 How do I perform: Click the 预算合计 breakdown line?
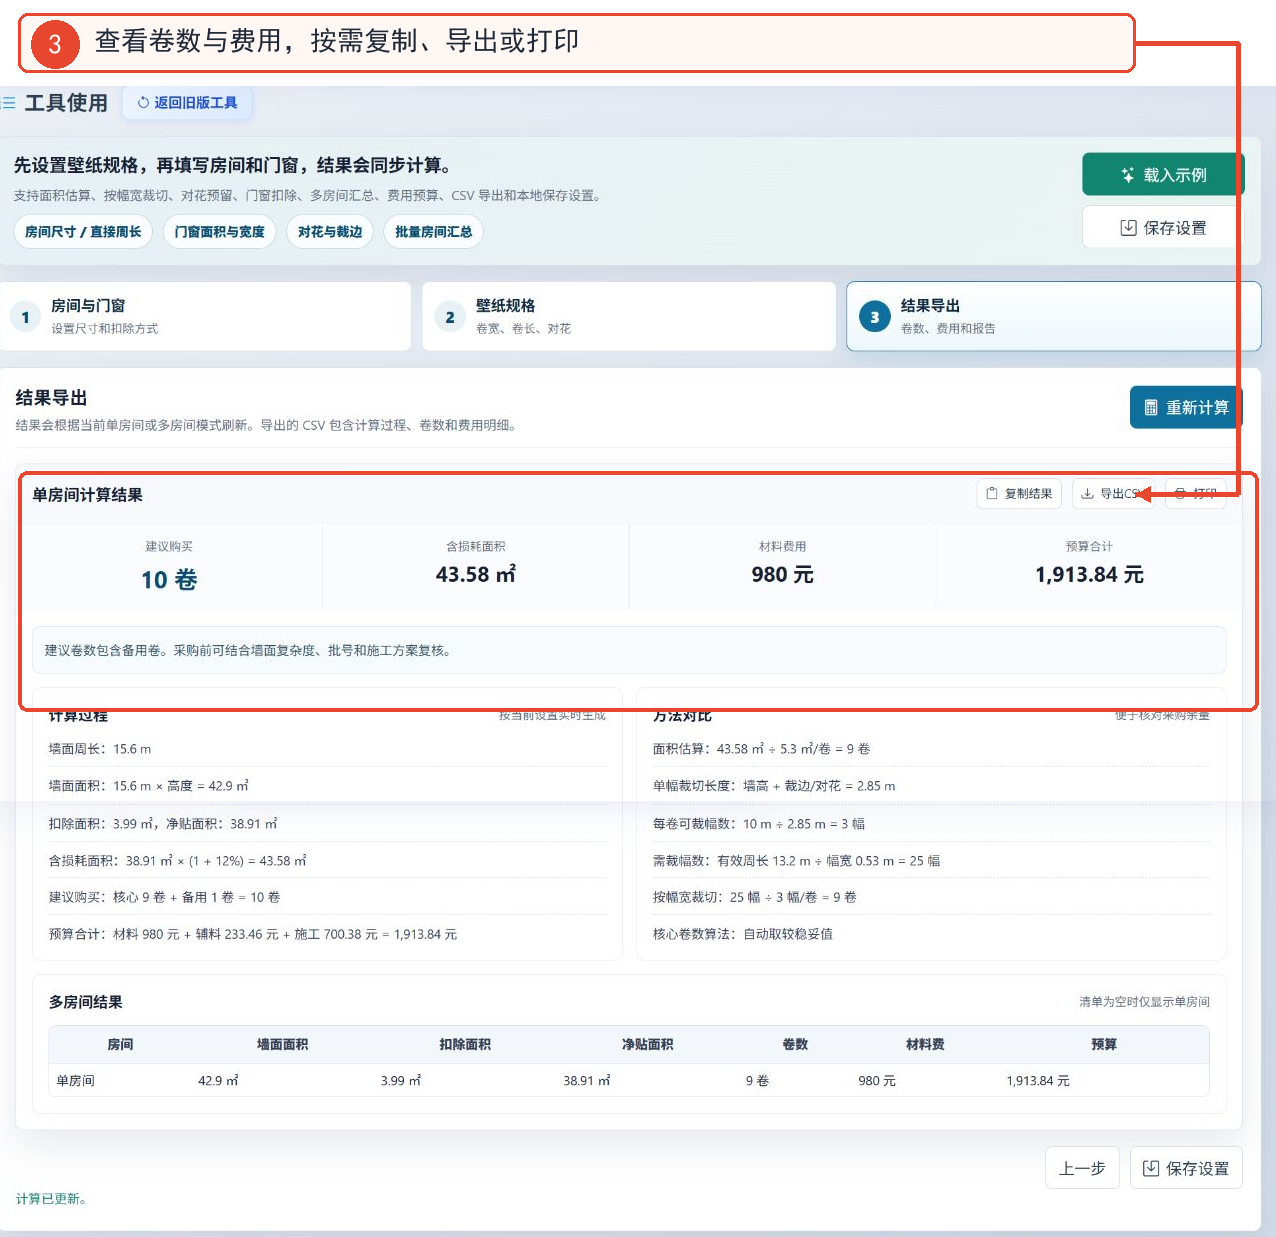click(x=253, y=935)
